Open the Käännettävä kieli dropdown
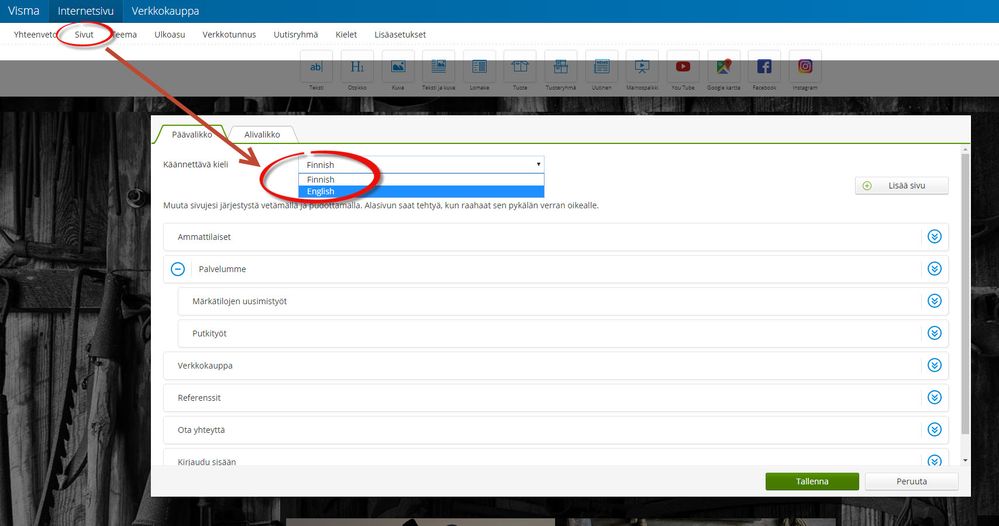 pos(421,164)
